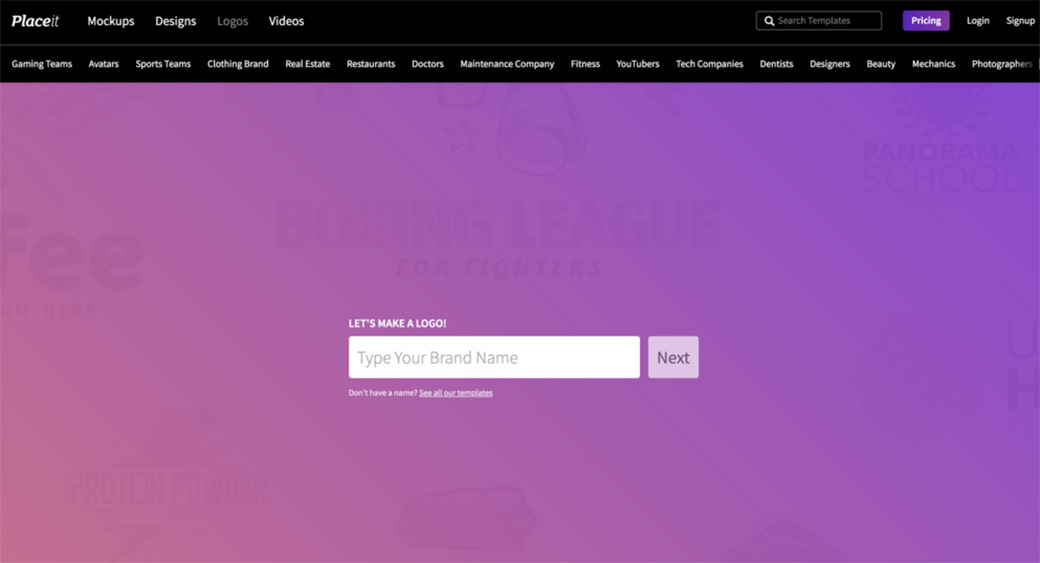Open the Login page
The height and width of the screenshot is (563, 1040).
977,21
